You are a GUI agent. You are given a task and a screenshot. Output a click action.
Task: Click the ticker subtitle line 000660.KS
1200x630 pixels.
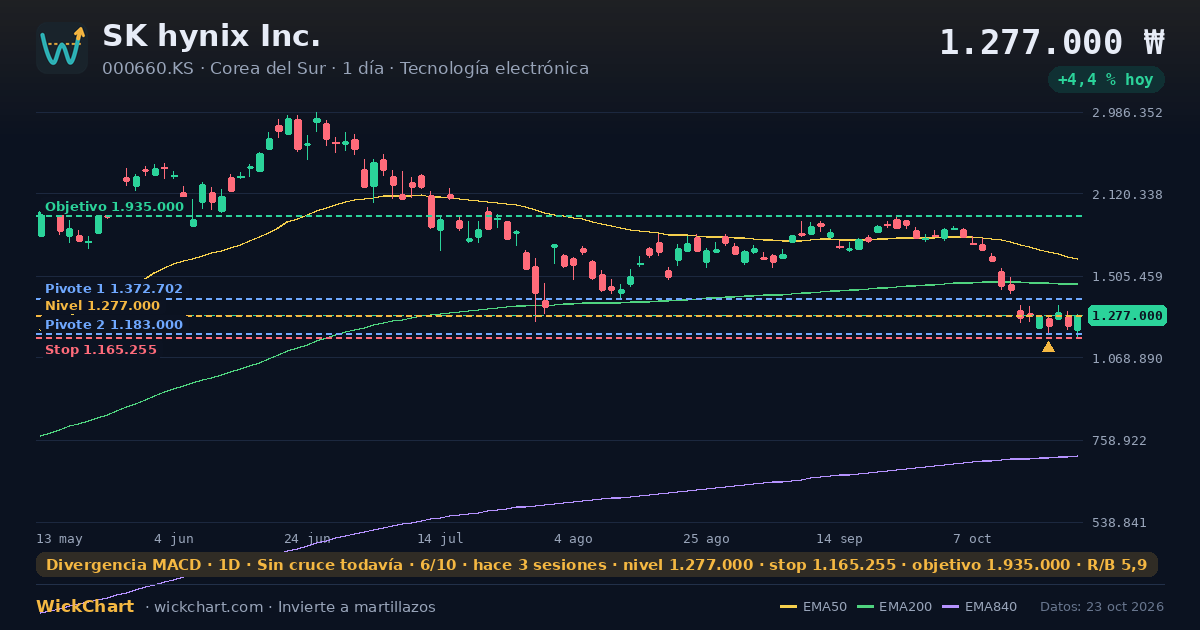point(345,69)
